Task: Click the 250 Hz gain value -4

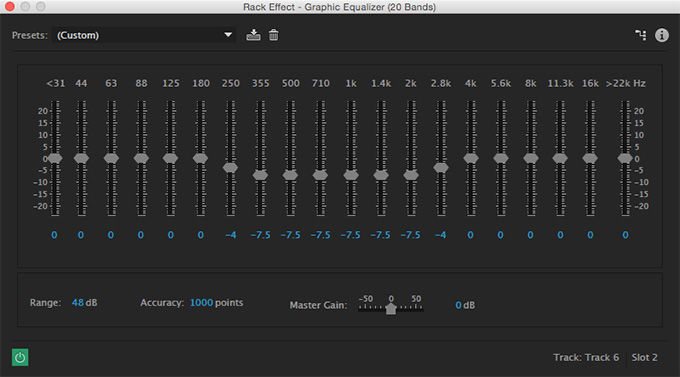Action: pyautogui.click(x=231, y=235)
